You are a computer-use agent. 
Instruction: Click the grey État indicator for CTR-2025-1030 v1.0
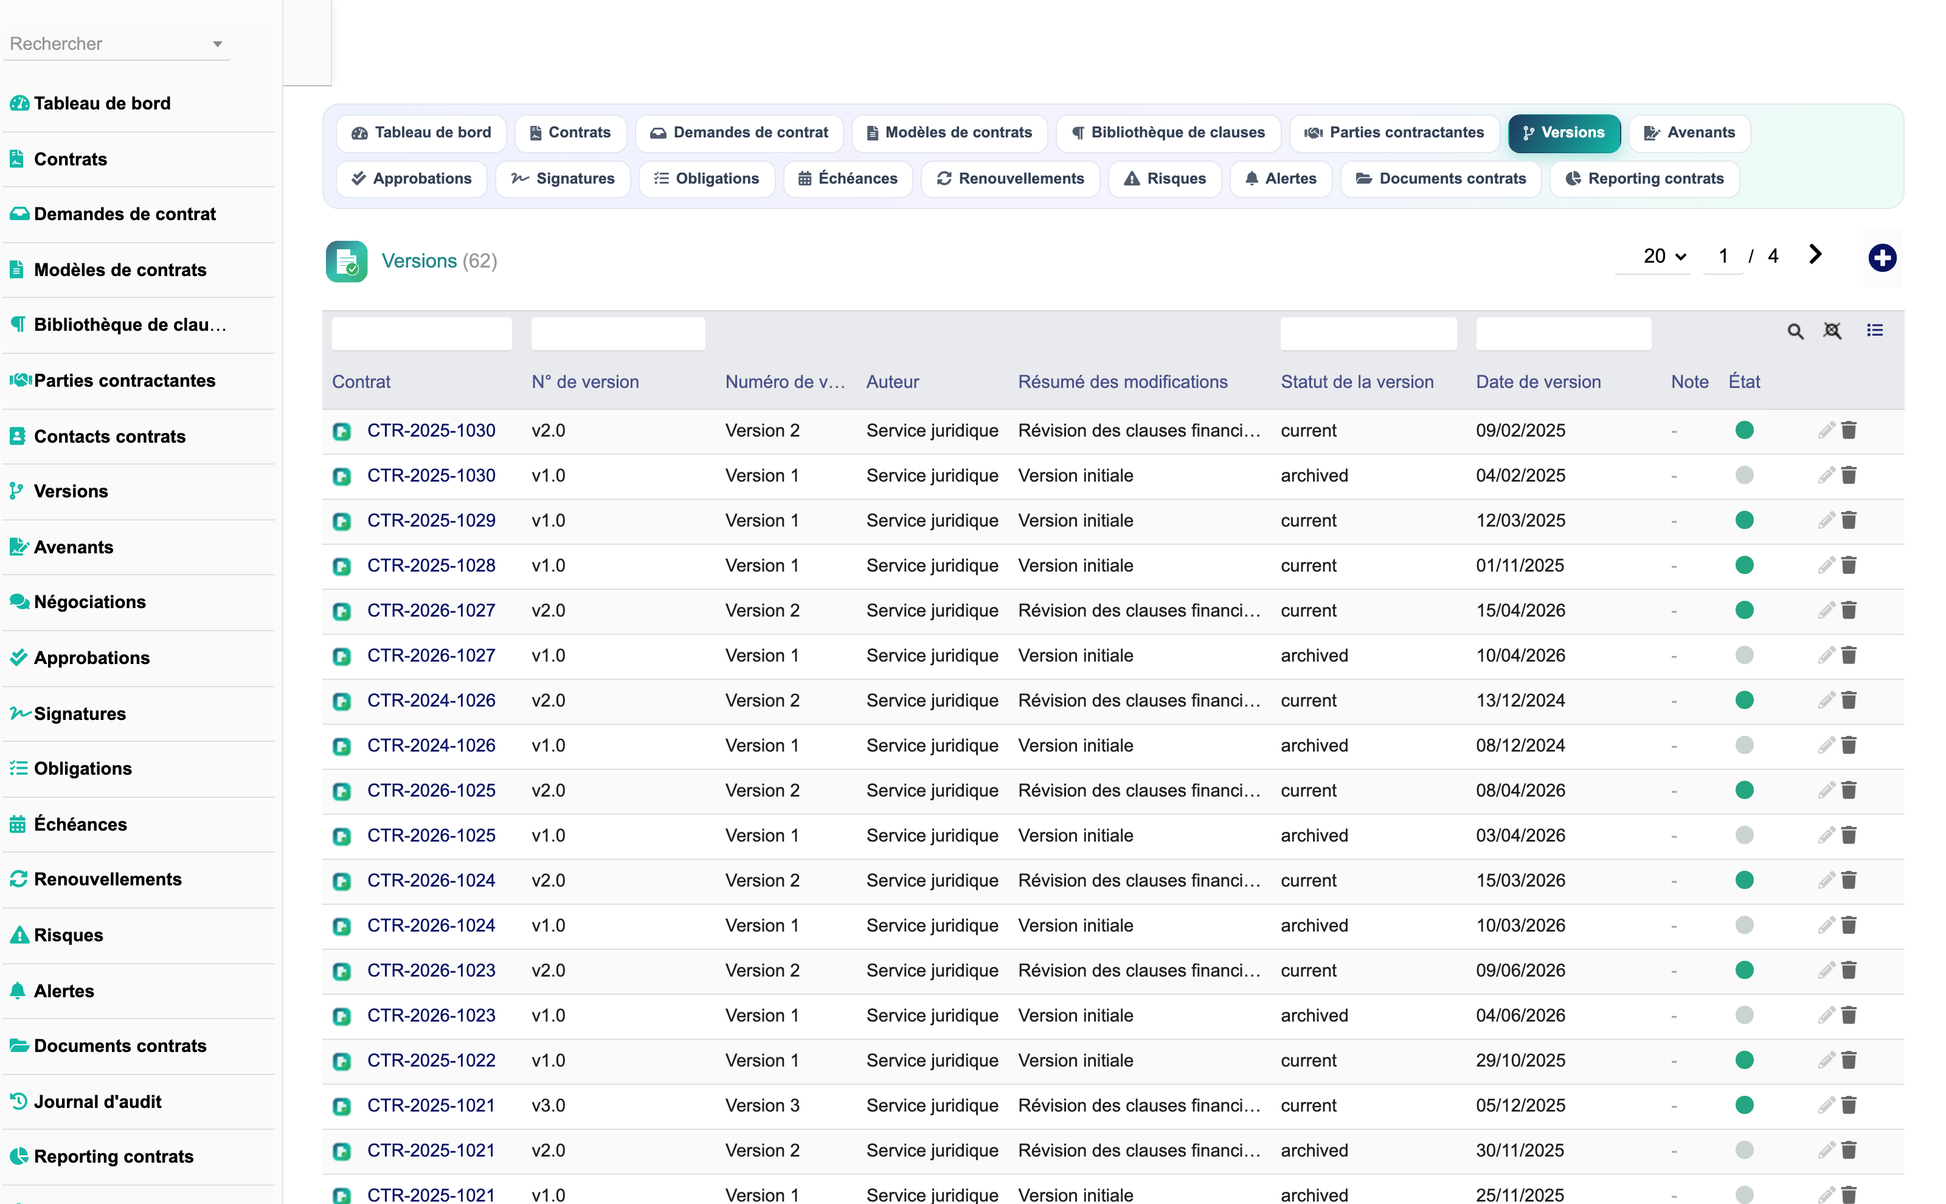tap(1744, 475)
